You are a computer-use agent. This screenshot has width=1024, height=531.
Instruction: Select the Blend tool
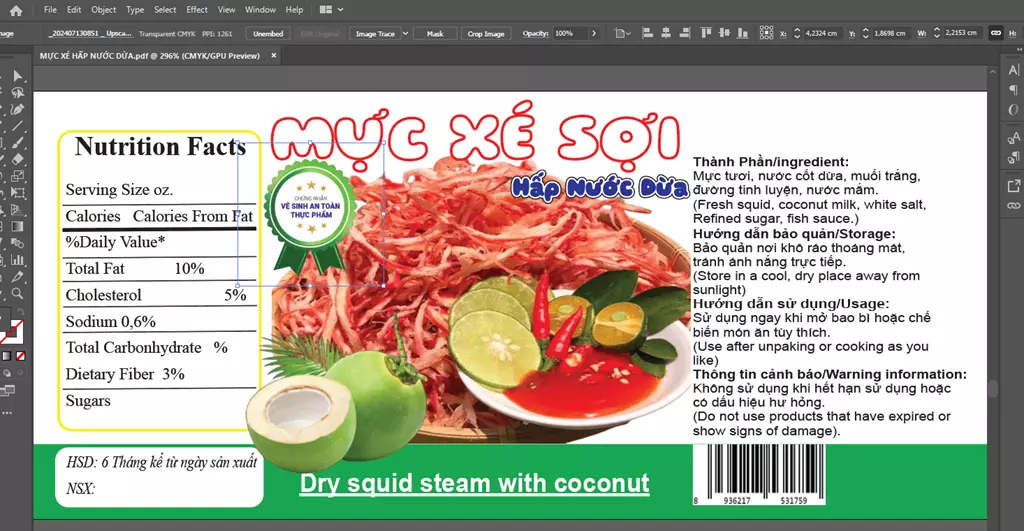18,243
